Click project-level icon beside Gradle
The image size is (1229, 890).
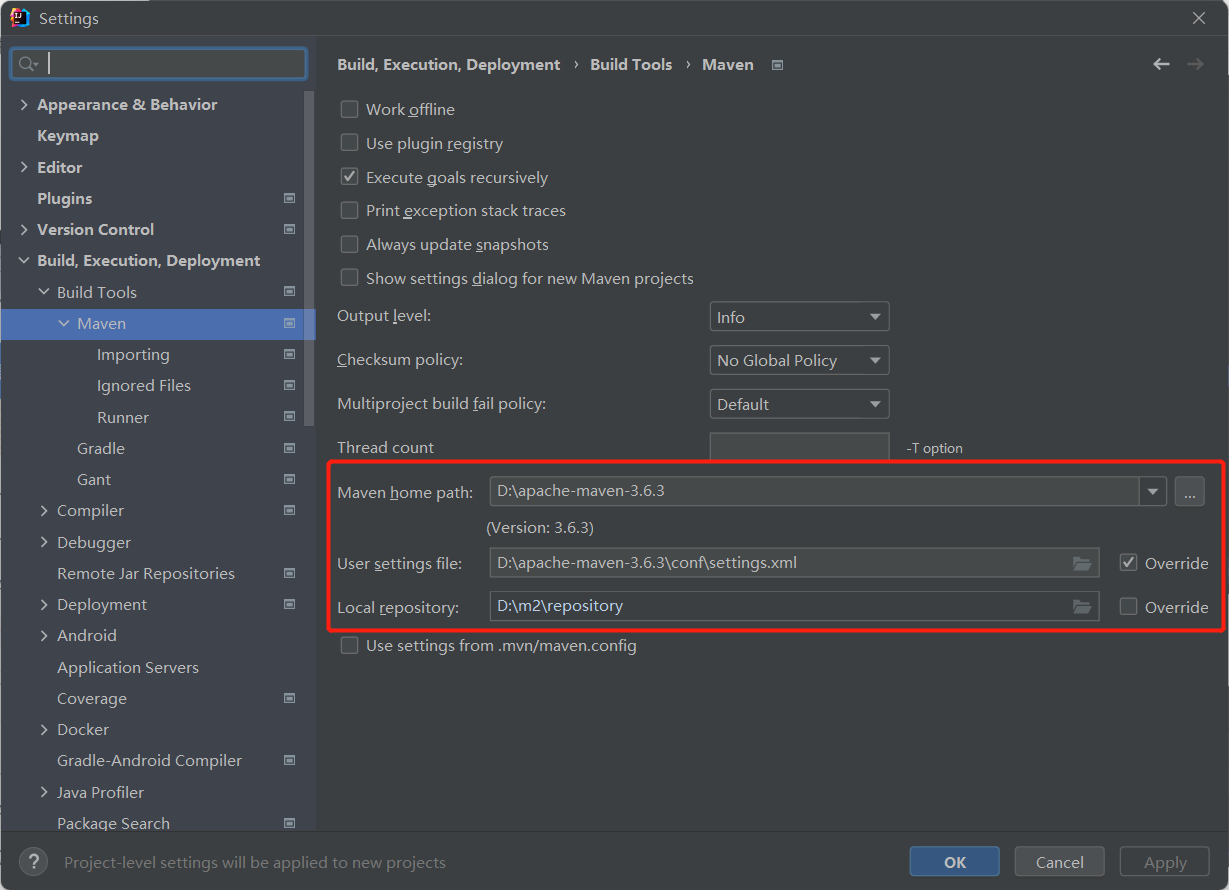point(289,448)
